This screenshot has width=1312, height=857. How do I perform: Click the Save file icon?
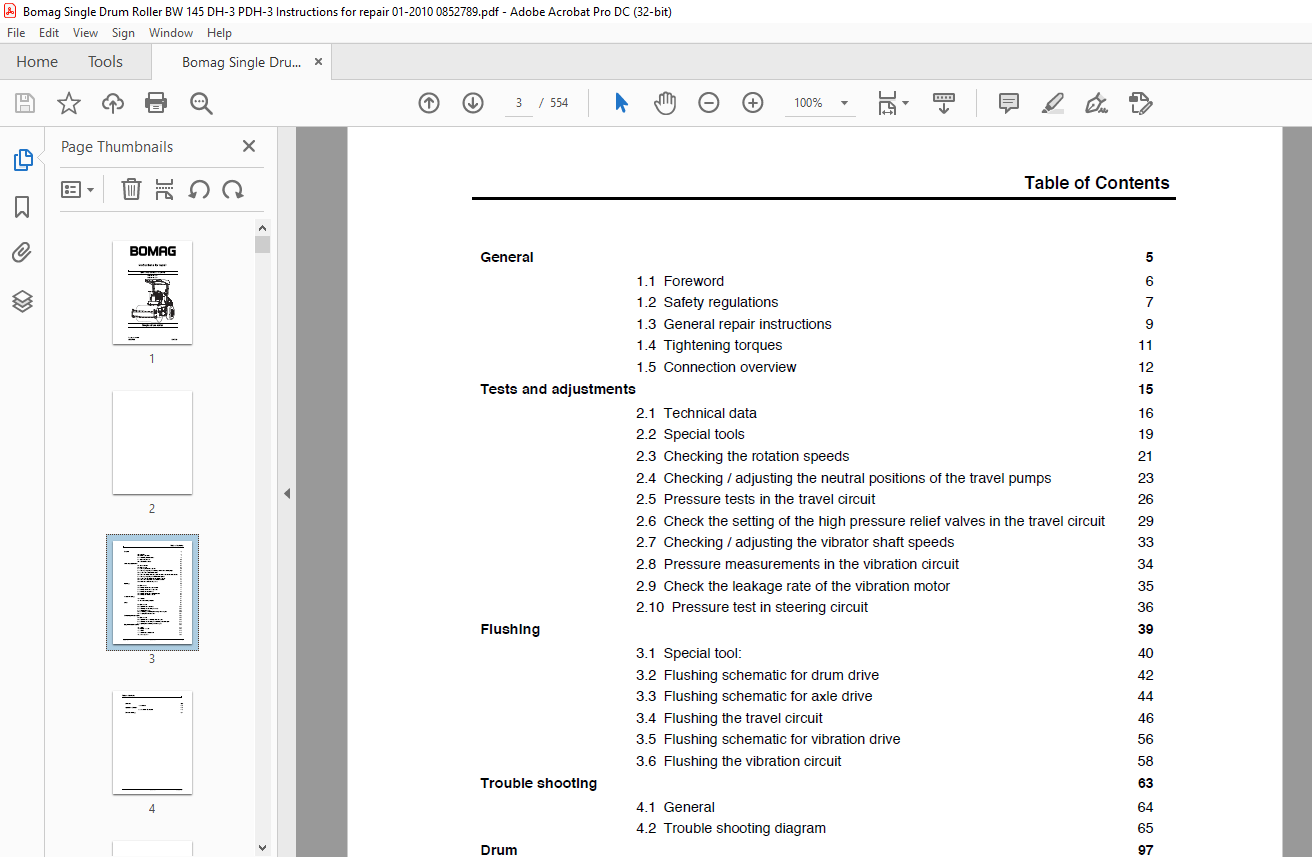coord(25,103)
